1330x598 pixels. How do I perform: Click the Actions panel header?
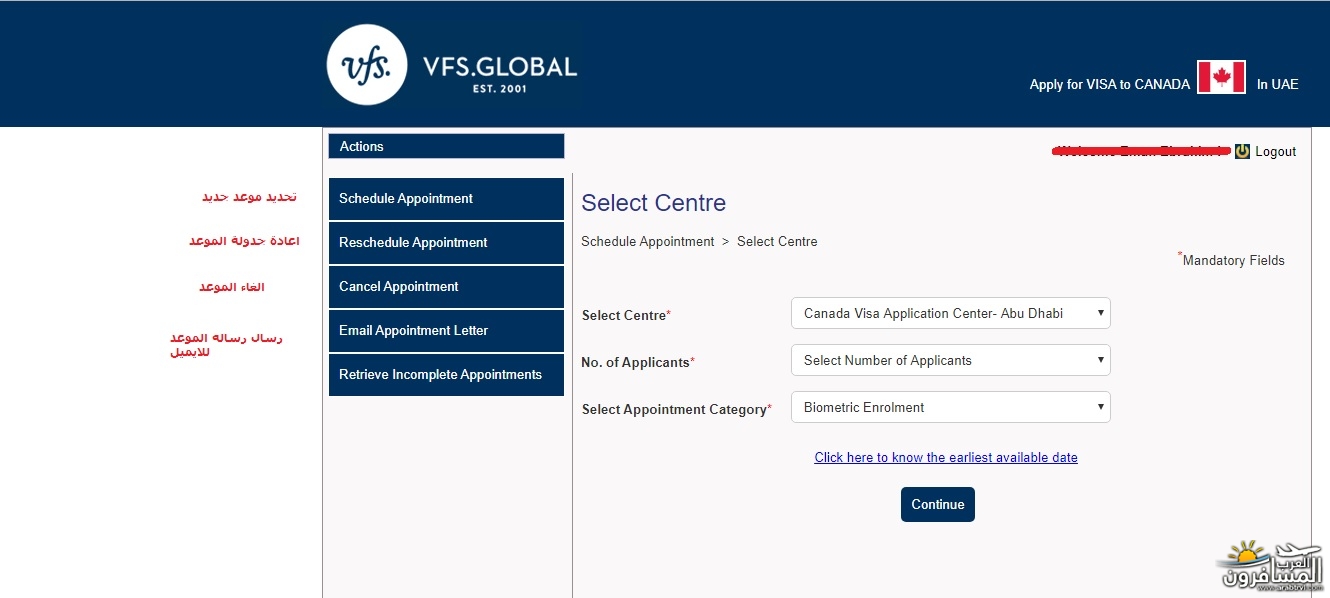pos(446,146)
